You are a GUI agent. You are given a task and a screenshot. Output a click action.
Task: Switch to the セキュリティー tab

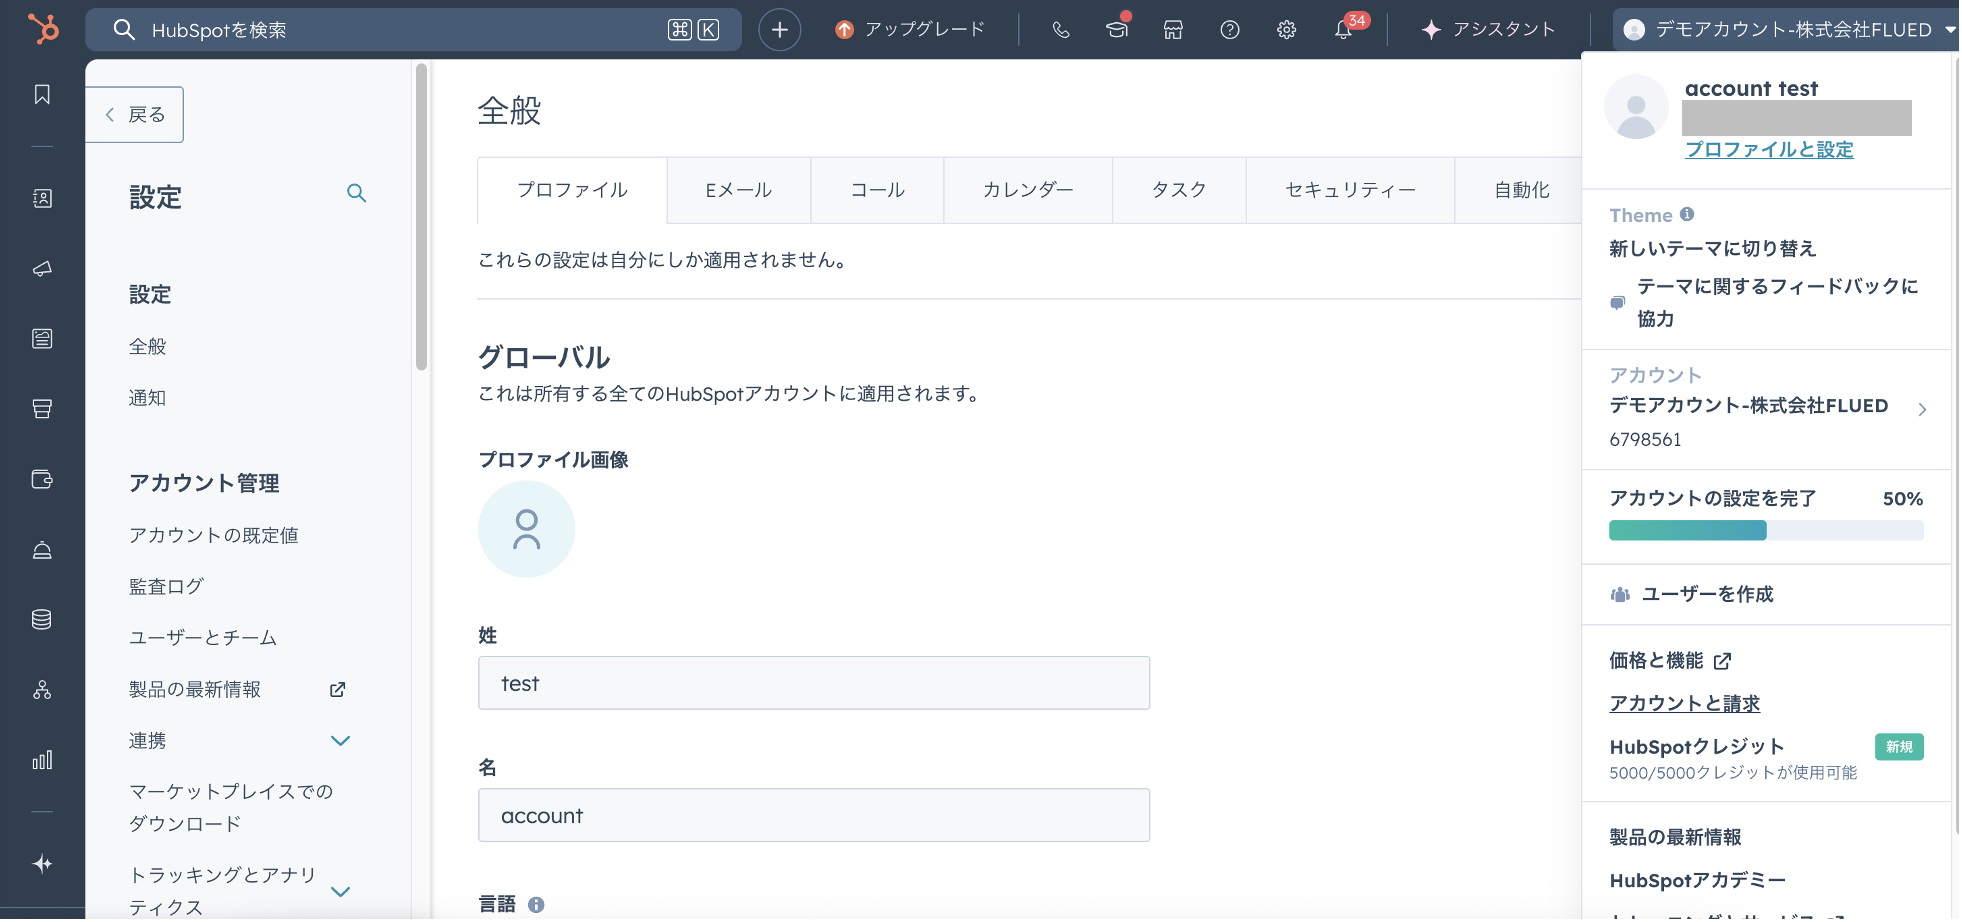pos(1349,190)
